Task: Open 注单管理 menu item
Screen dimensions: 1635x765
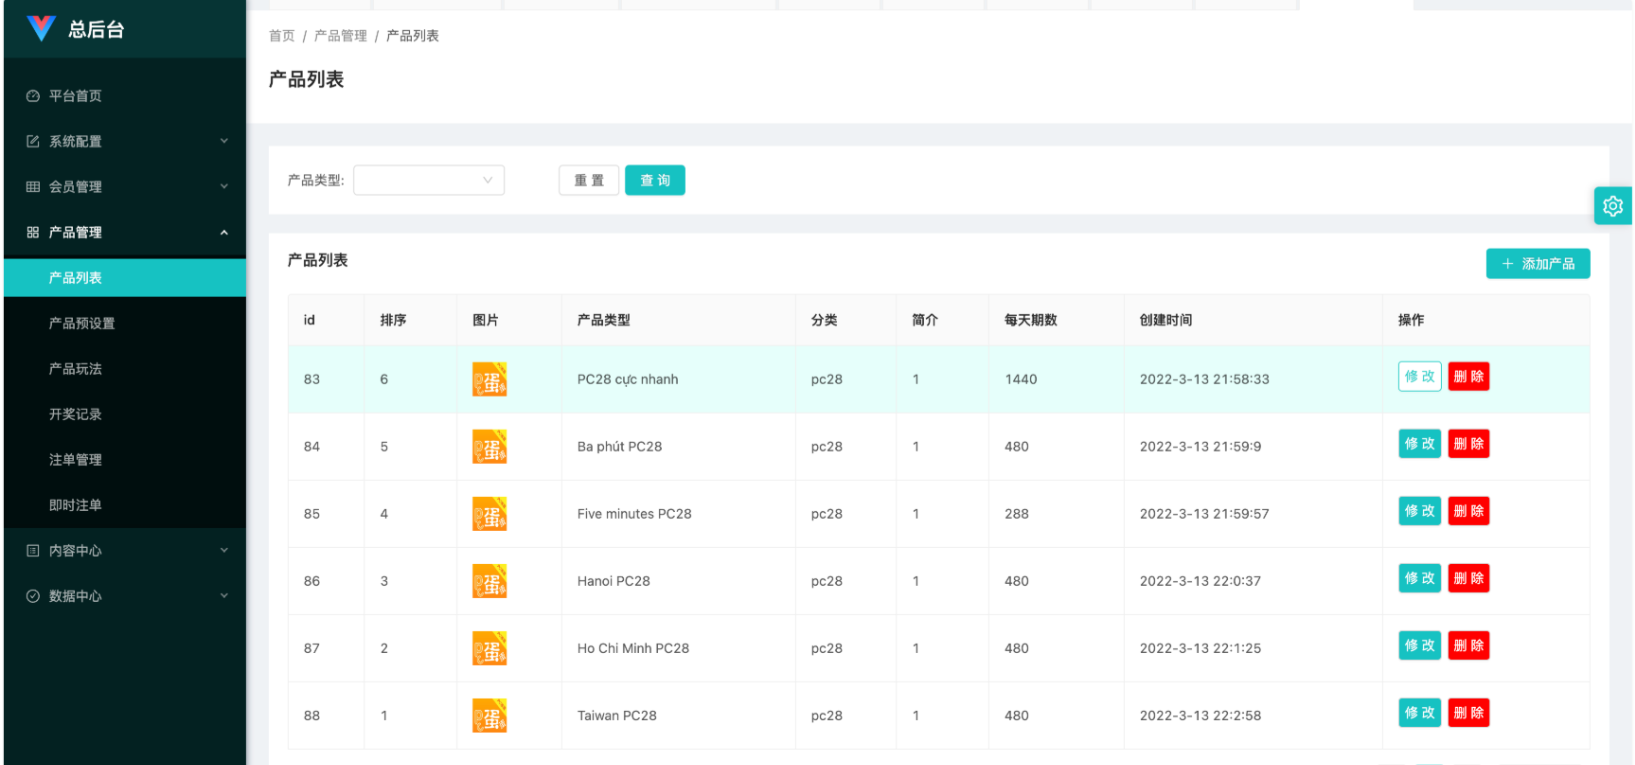Action: point(125,460)
